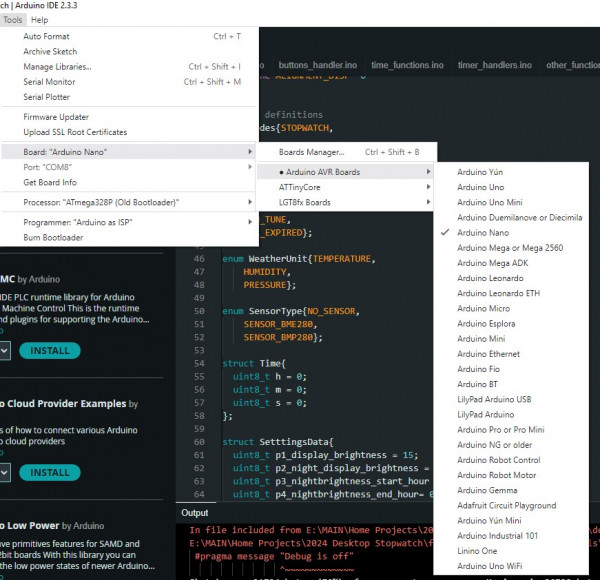Expand LGT8fx Boards submenu
The height and width of the screenshot is (580, 600).
(x=346, y=202)
